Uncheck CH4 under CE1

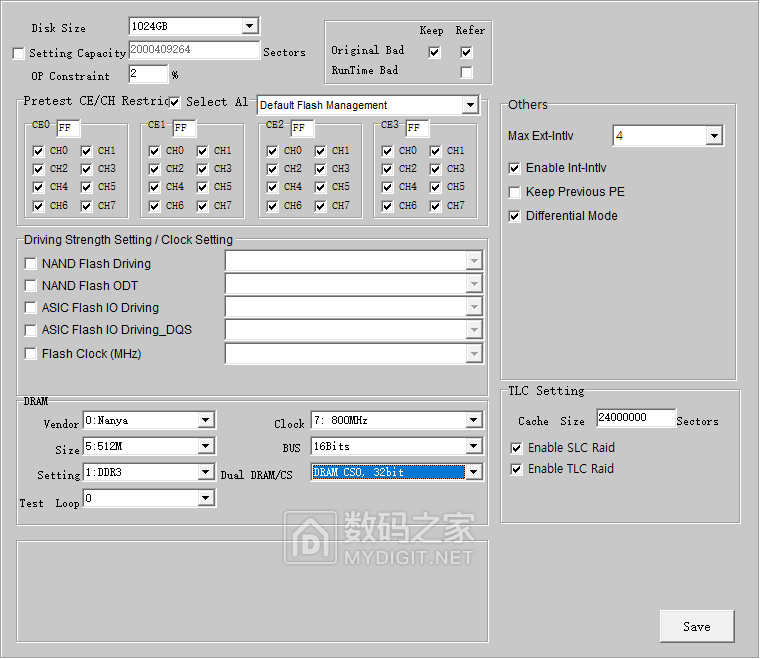click(x=154, y=187)
